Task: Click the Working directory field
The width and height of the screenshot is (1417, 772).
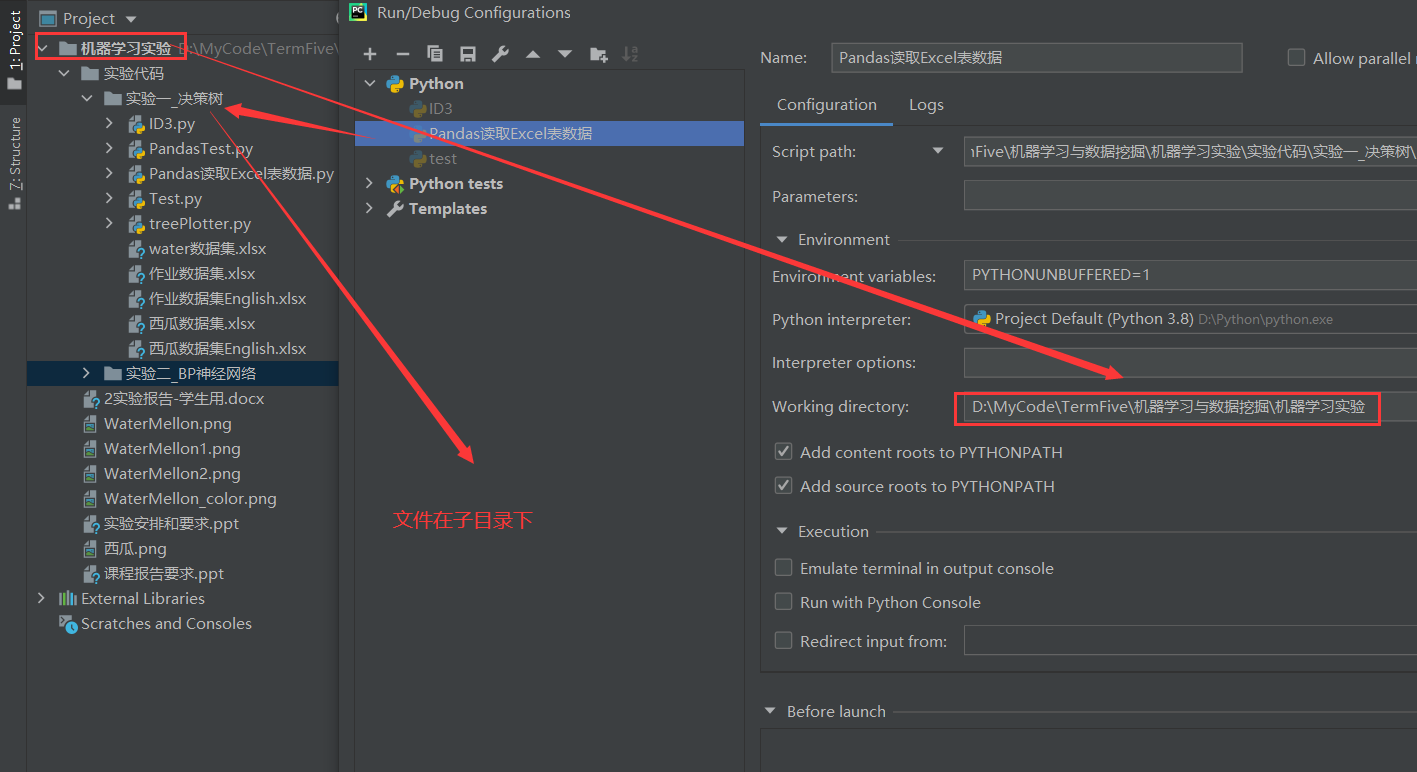Action: click(x=1190, y=407)
